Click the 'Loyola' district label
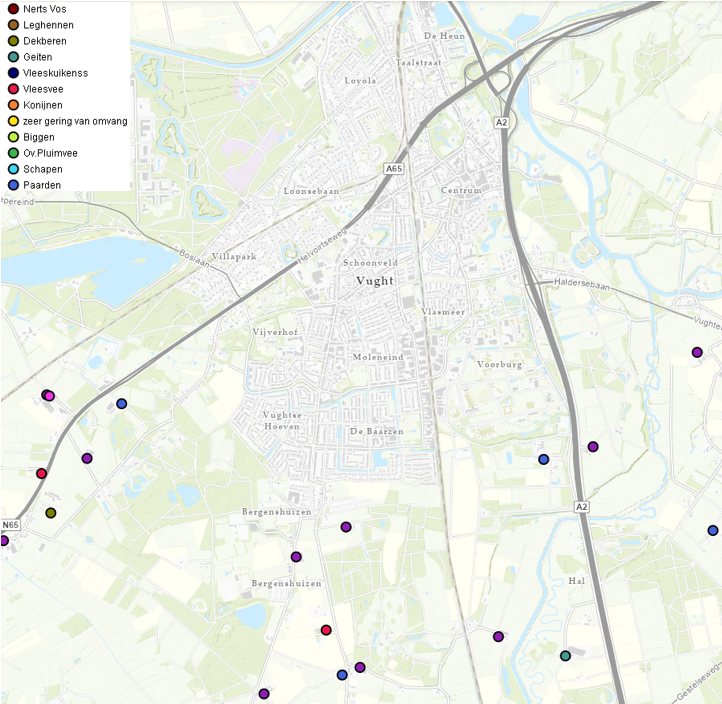 360,81
